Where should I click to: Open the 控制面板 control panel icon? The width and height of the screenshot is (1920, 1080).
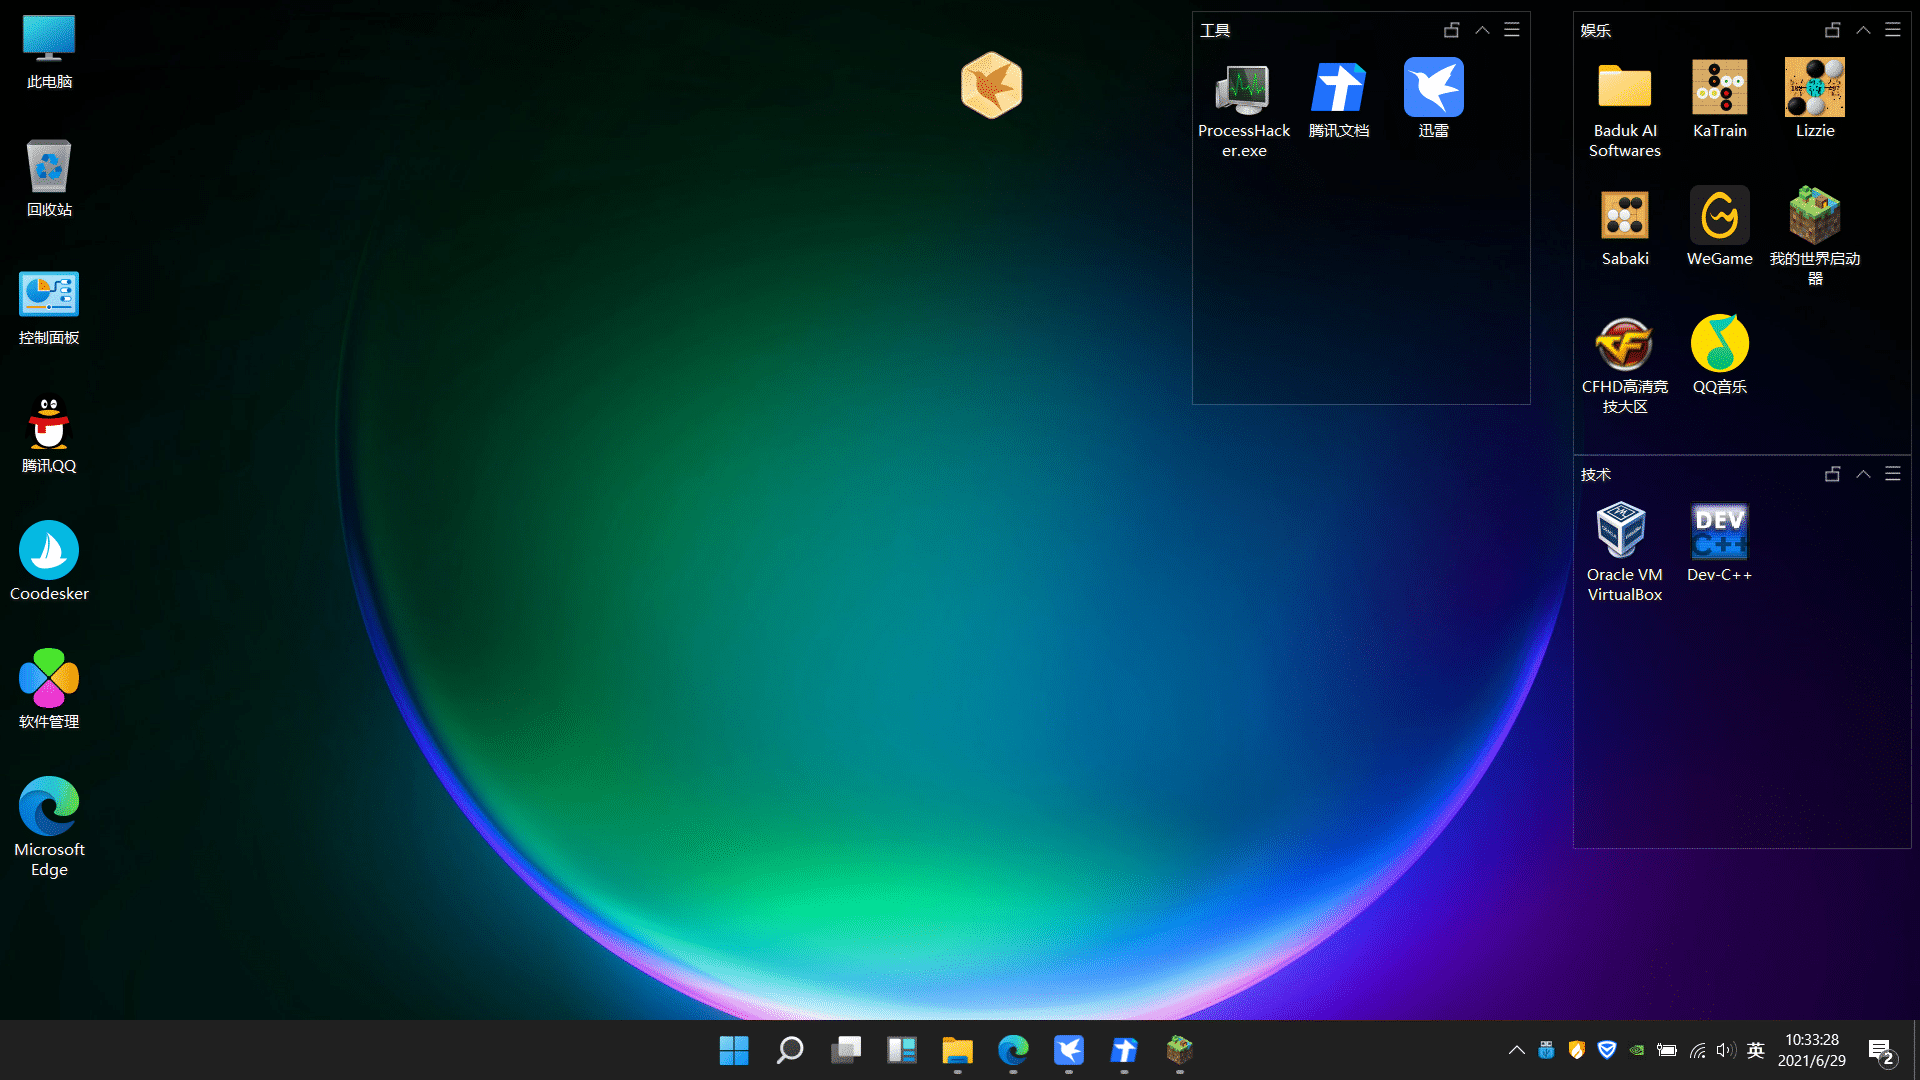49,308
